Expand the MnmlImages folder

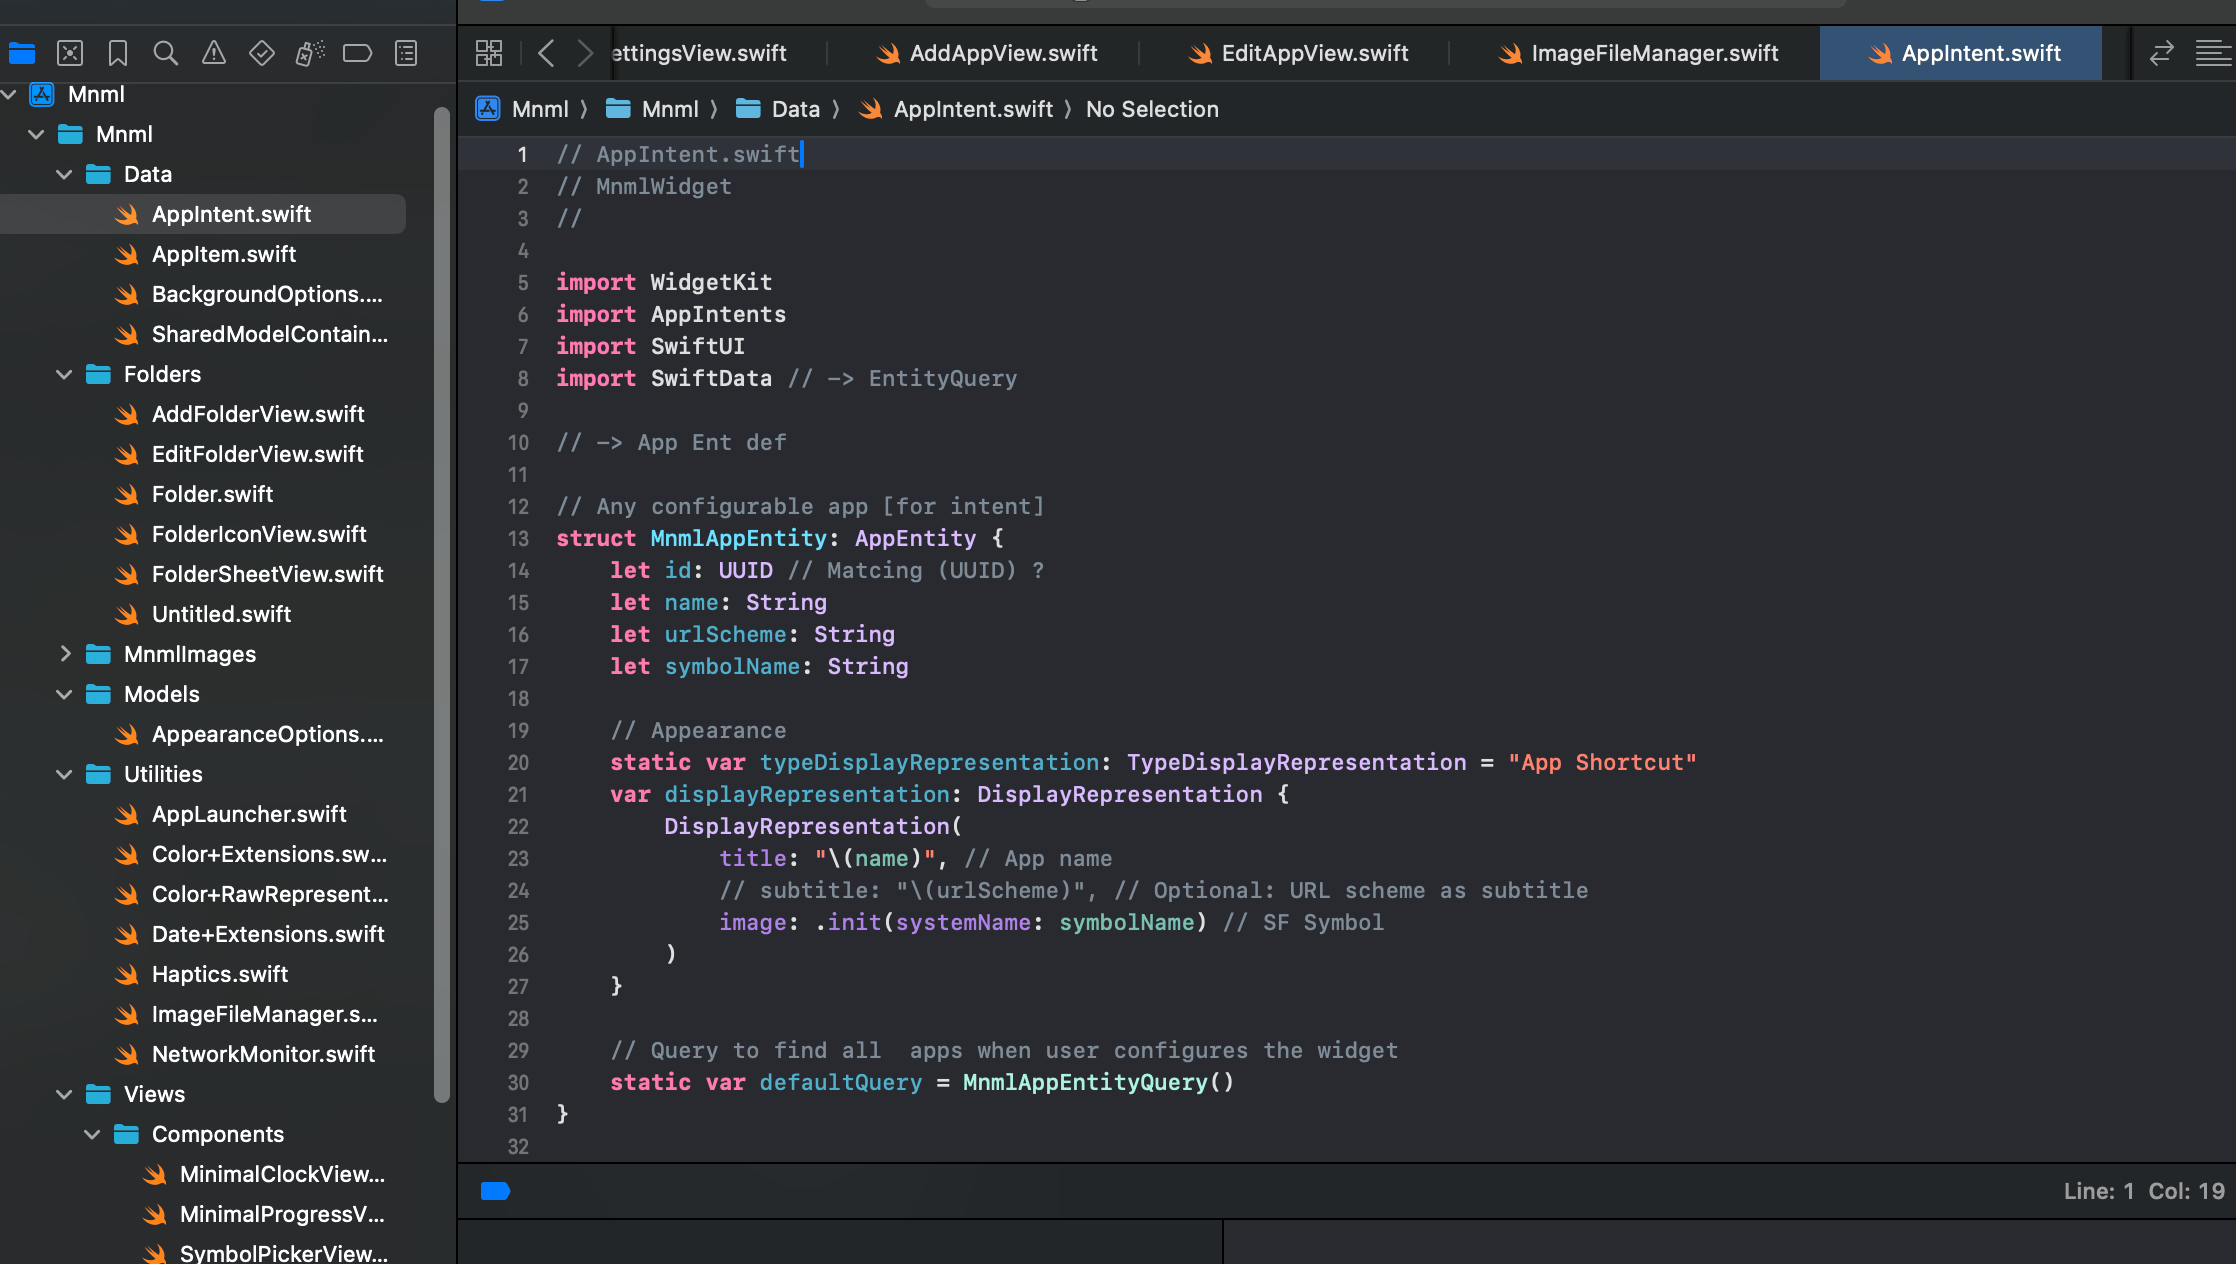pyautogui.click(x=66, y=654)
